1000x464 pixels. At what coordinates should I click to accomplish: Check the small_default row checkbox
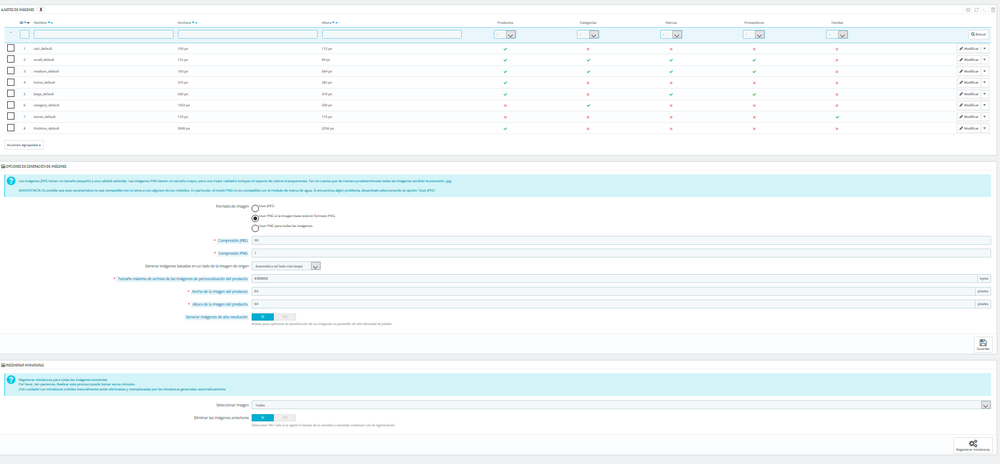(x=11, y=59)
